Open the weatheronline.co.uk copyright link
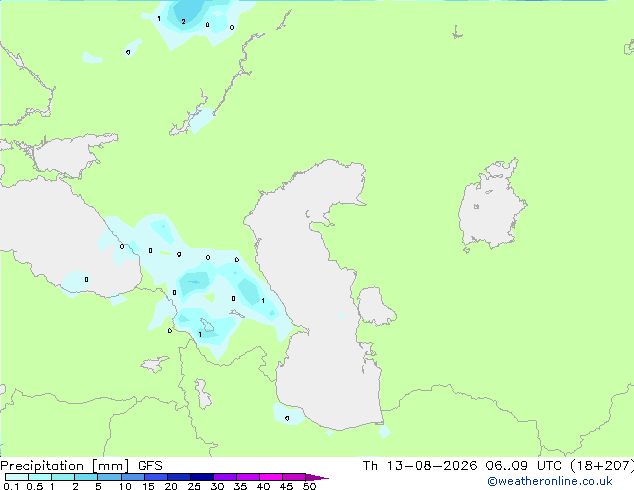The width and height of the screenshot is (634, 490). (550, 481)
